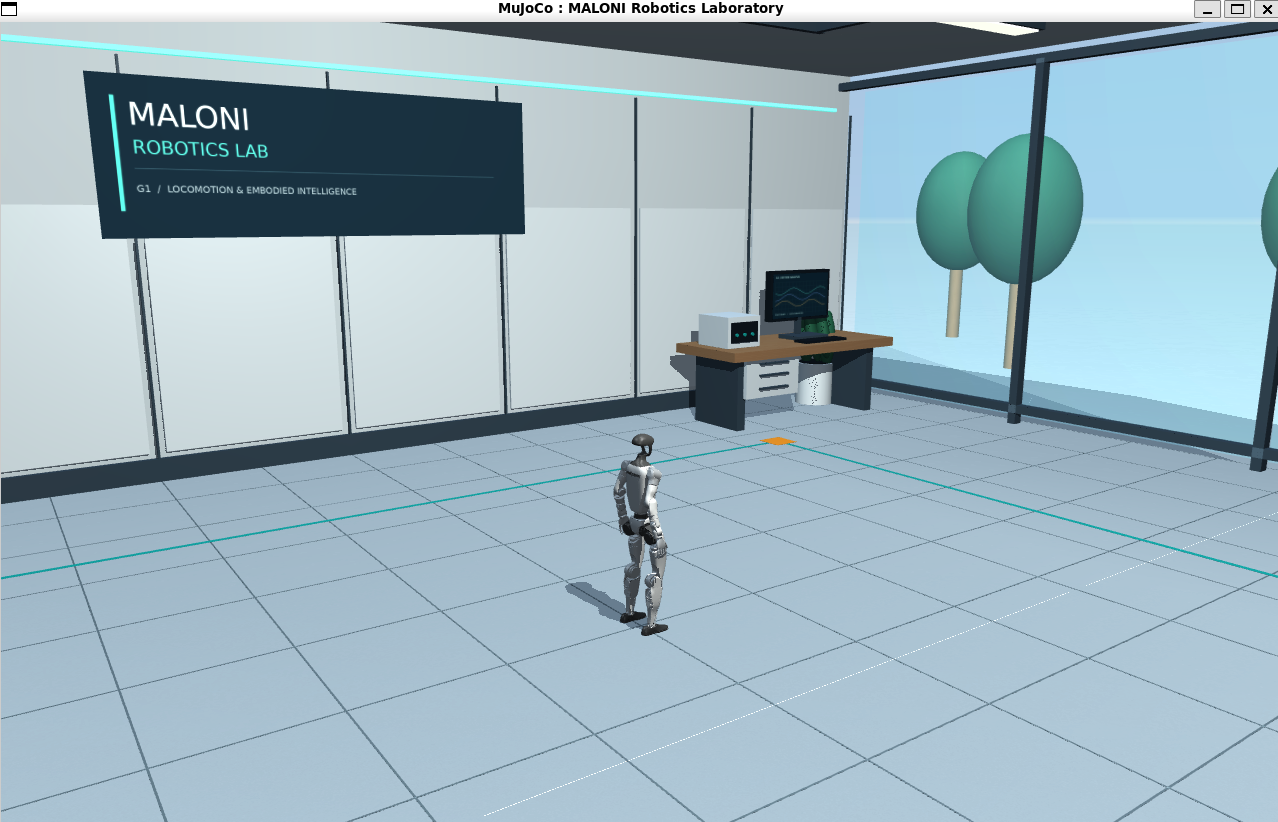Click the "MuJoCo : MALONI Robotics Laboratory" title text

640,8
